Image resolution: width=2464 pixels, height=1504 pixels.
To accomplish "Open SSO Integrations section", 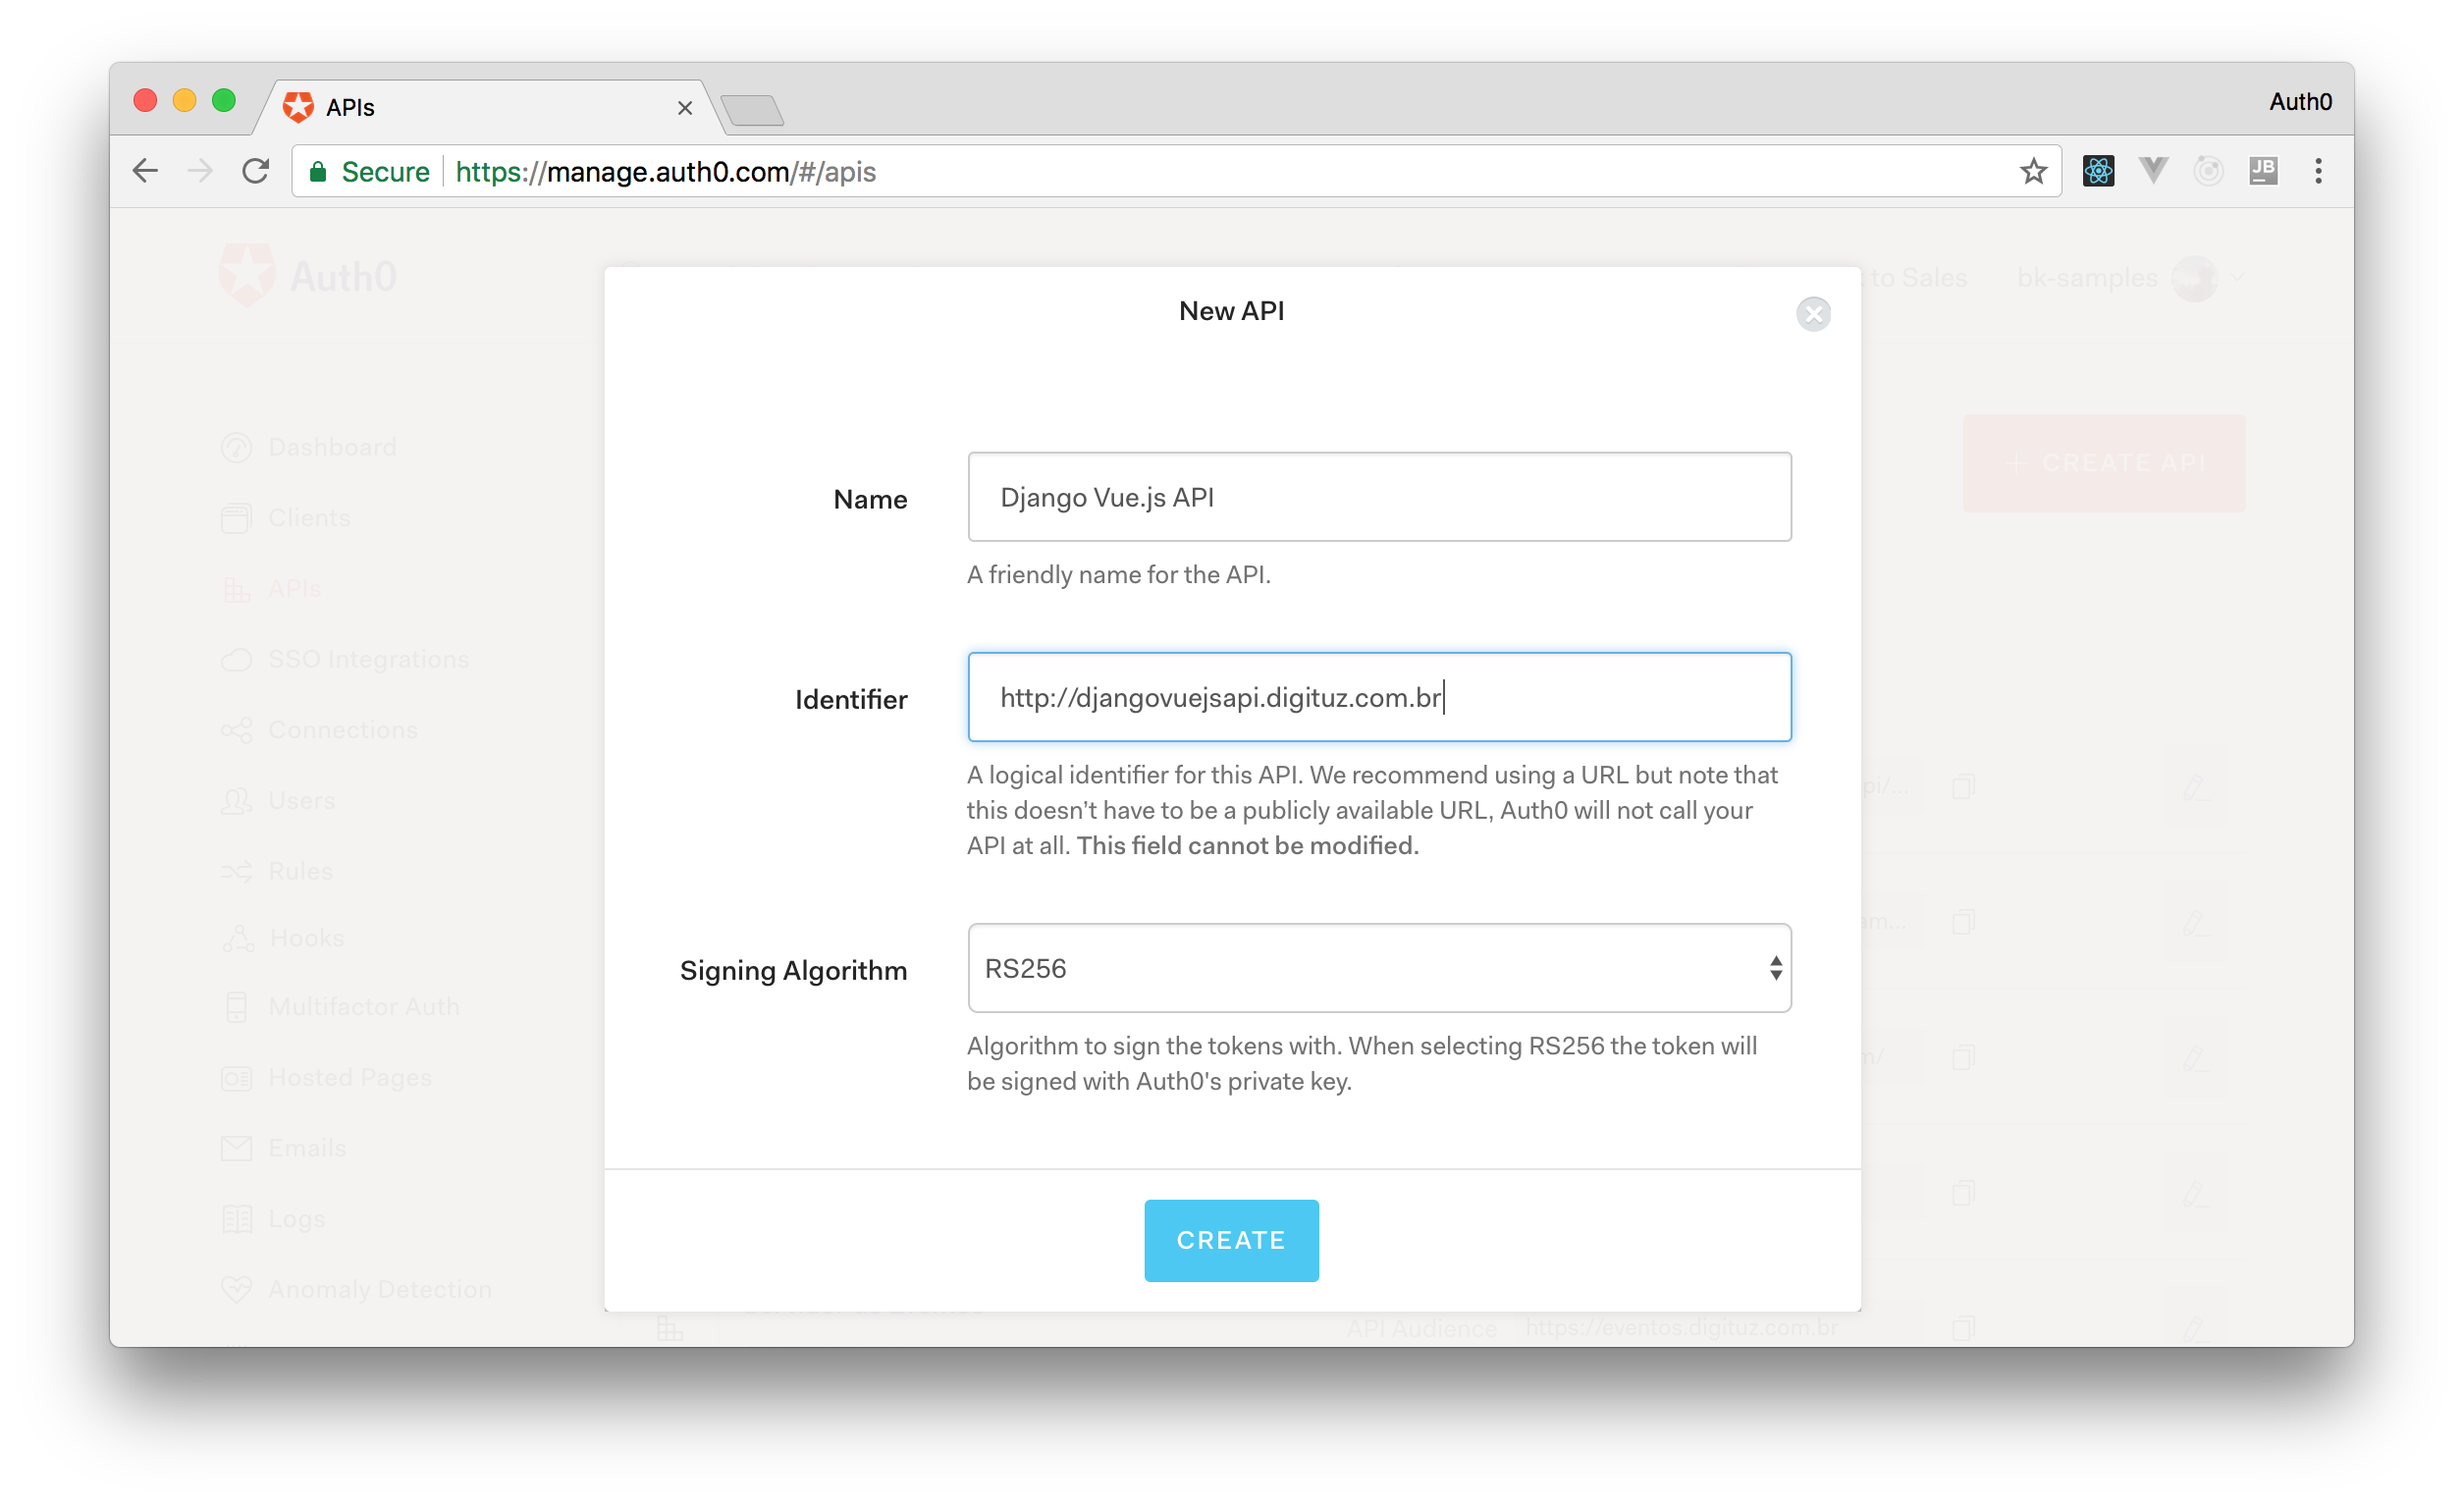I will click(368, 660).
